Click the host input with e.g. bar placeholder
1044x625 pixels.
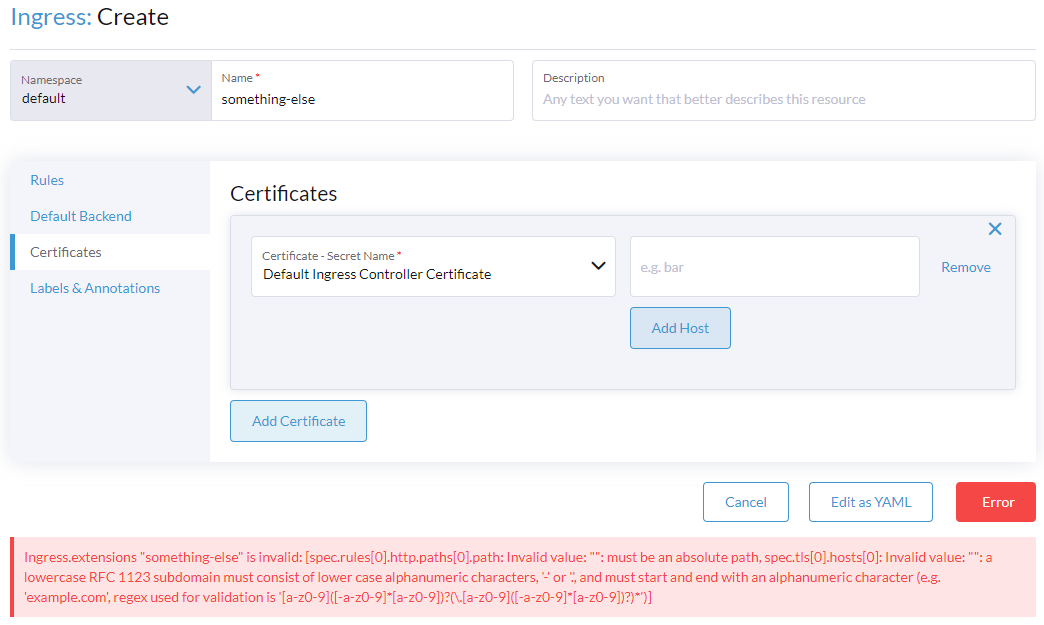tap(775, 266)
